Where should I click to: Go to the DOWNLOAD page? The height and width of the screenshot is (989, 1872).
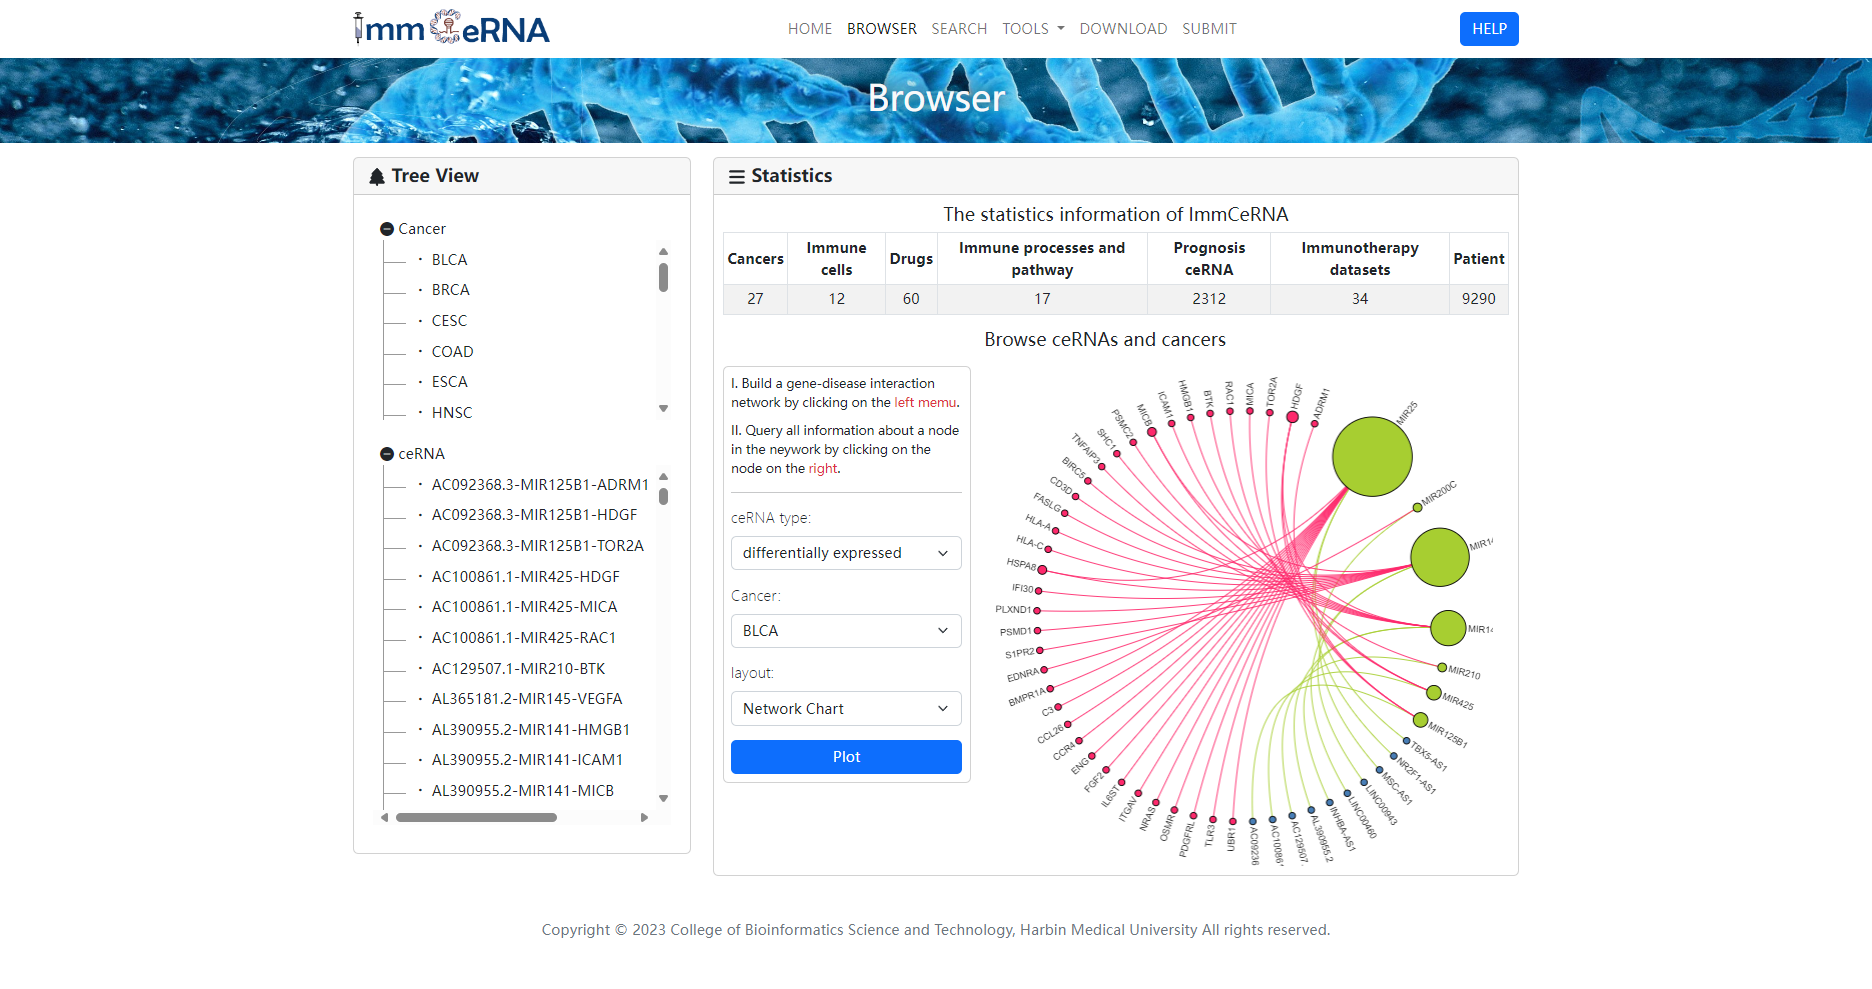click(1123, 29)
